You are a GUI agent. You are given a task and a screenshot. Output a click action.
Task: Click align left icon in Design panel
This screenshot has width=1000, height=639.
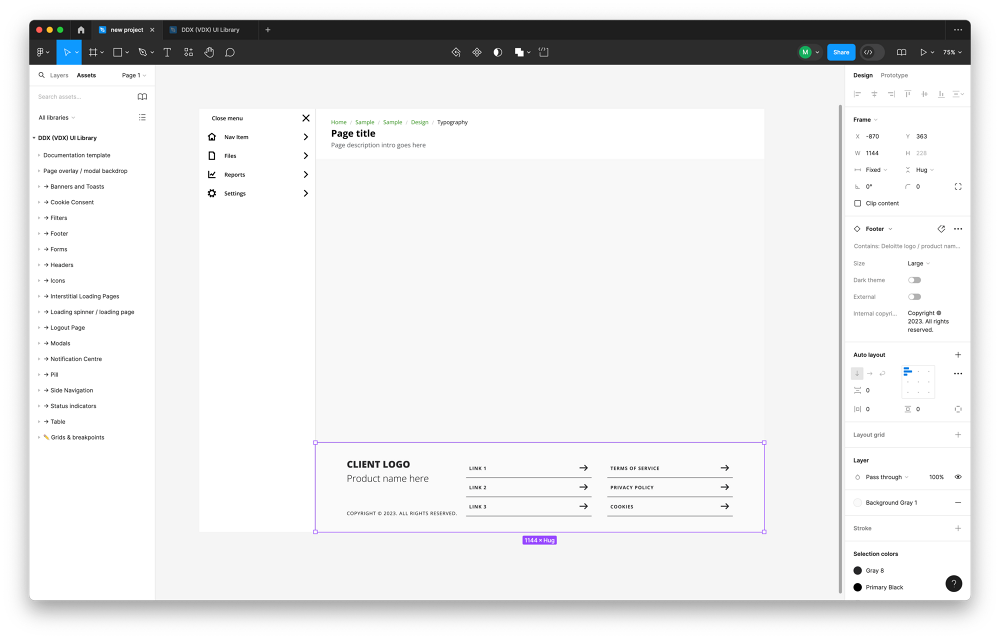(857, 94)
